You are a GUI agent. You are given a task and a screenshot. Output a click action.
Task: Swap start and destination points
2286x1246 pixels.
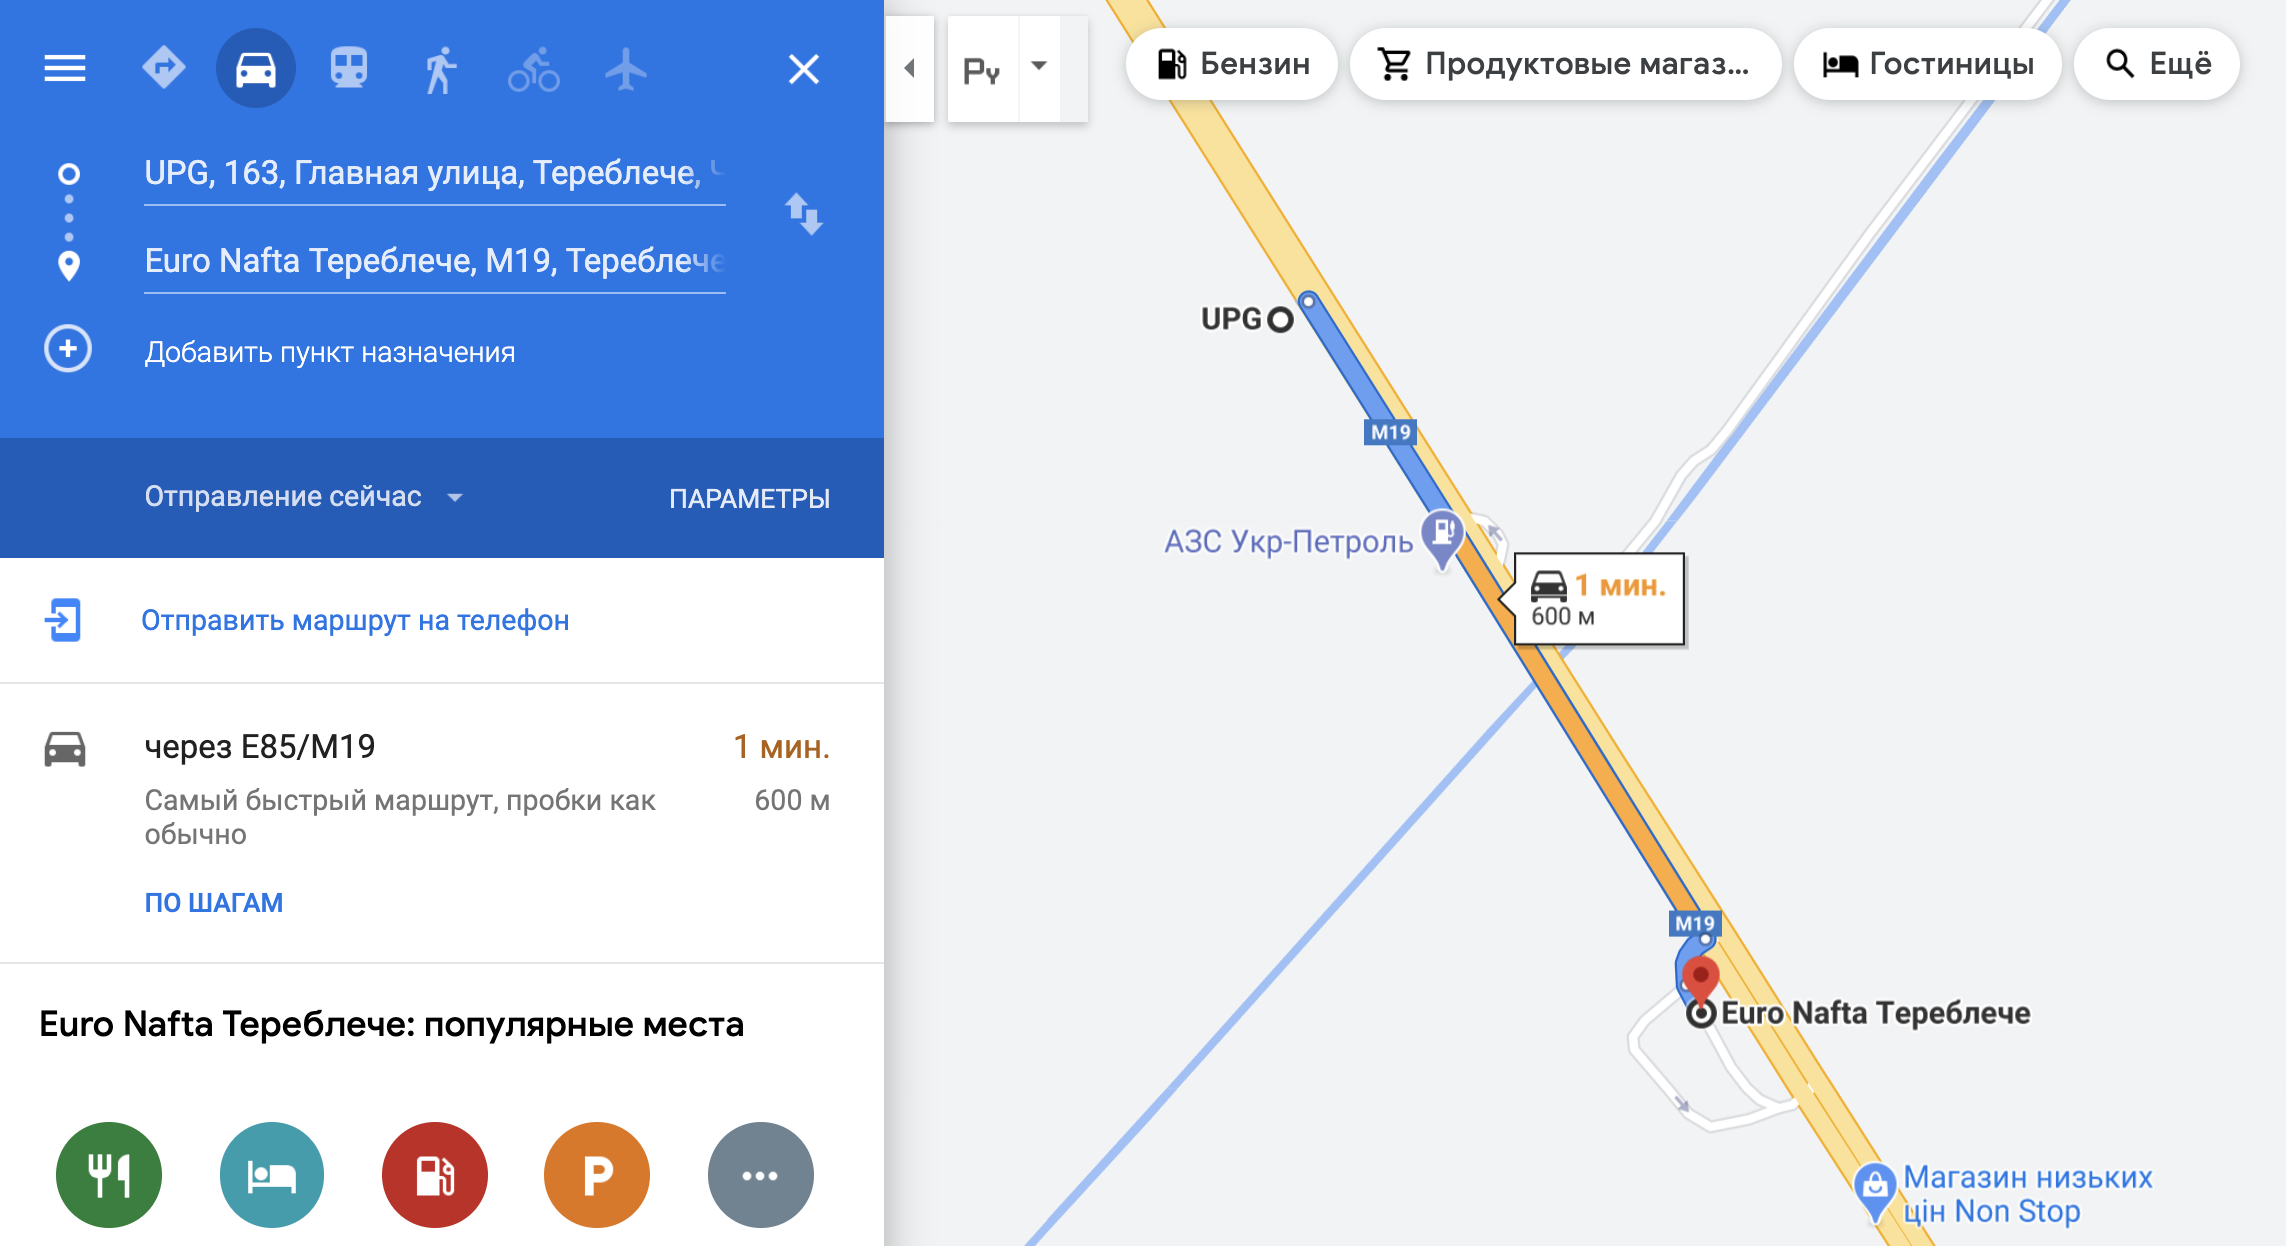tap(803, 215)
